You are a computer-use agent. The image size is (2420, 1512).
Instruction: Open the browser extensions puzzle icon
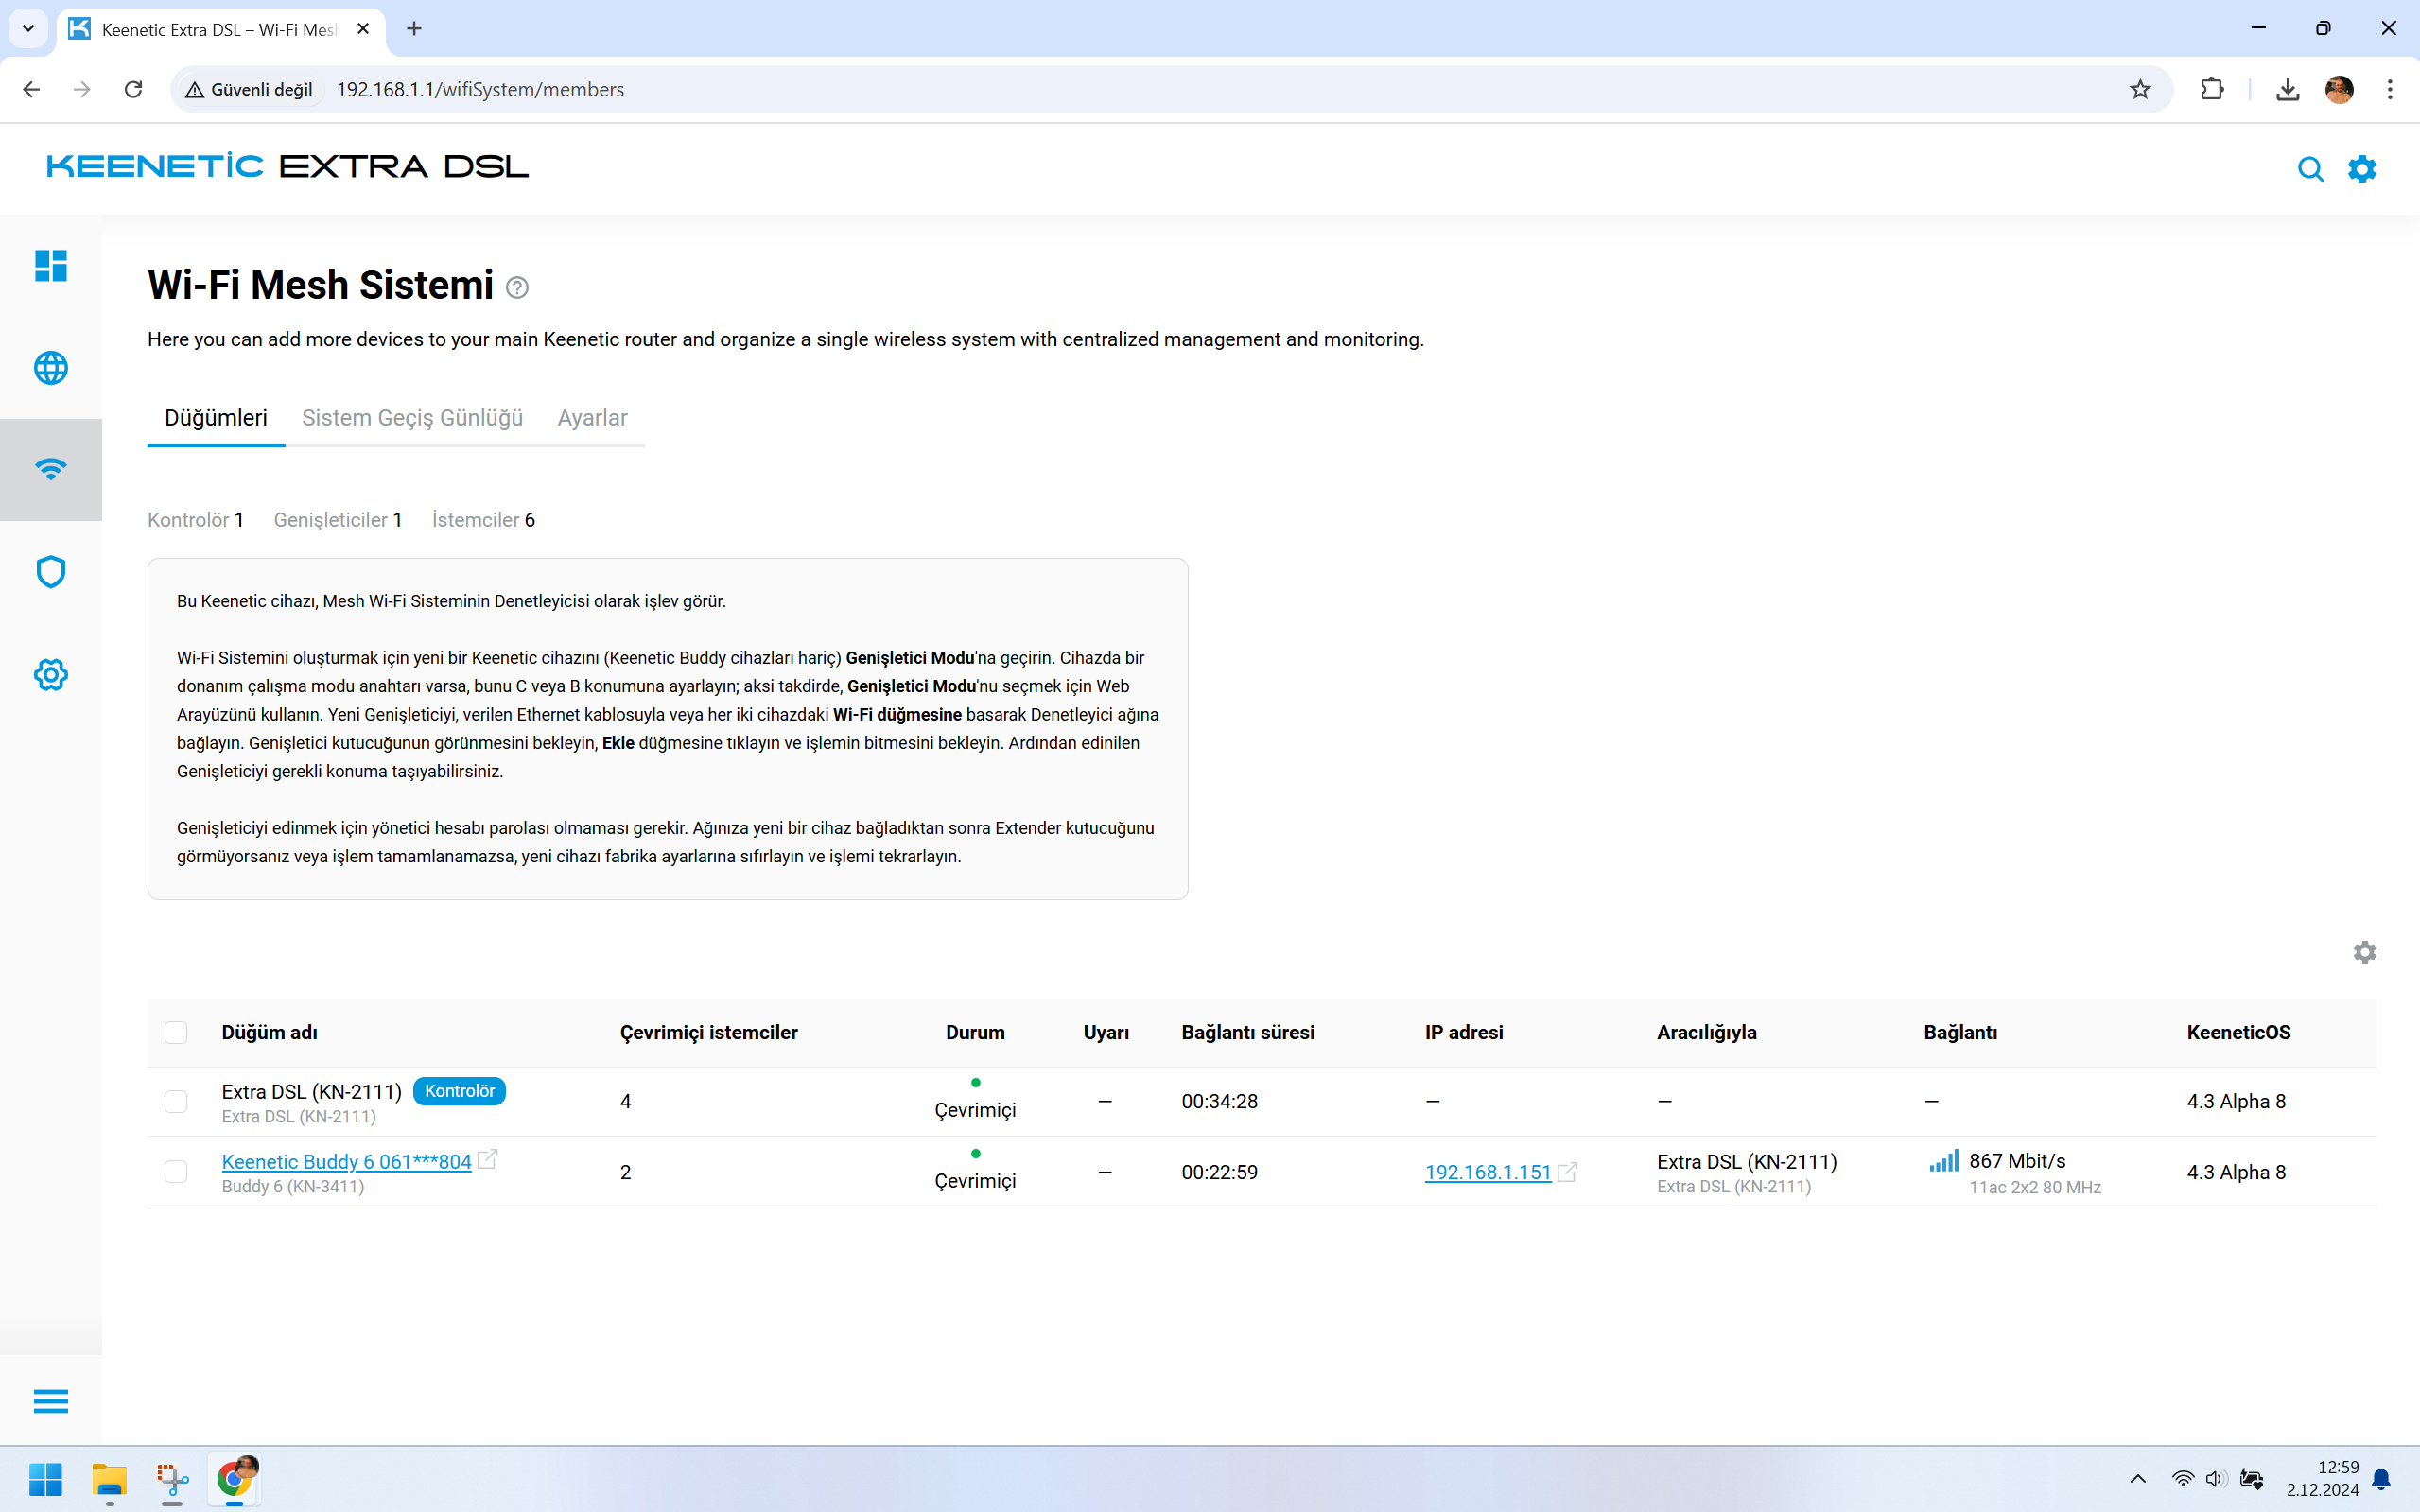pyautogui.click(x=2212, y=89)
